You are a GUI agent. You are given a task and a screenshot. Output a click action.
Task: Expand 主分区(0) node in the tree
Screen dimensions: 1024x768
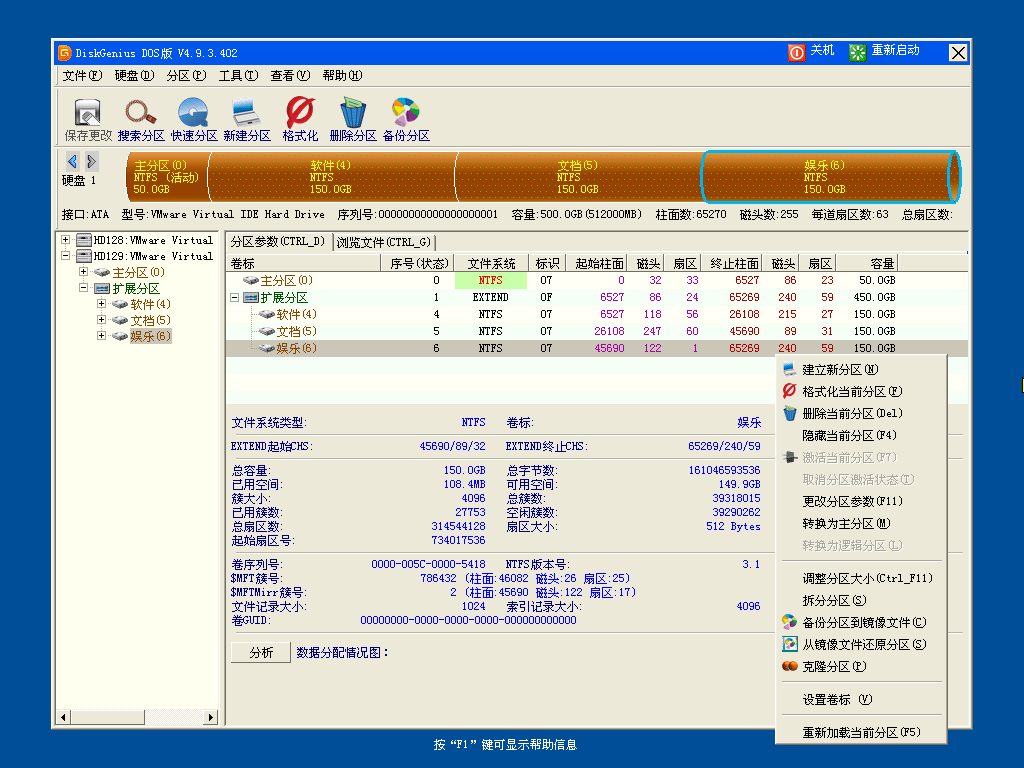pos(84,272)
